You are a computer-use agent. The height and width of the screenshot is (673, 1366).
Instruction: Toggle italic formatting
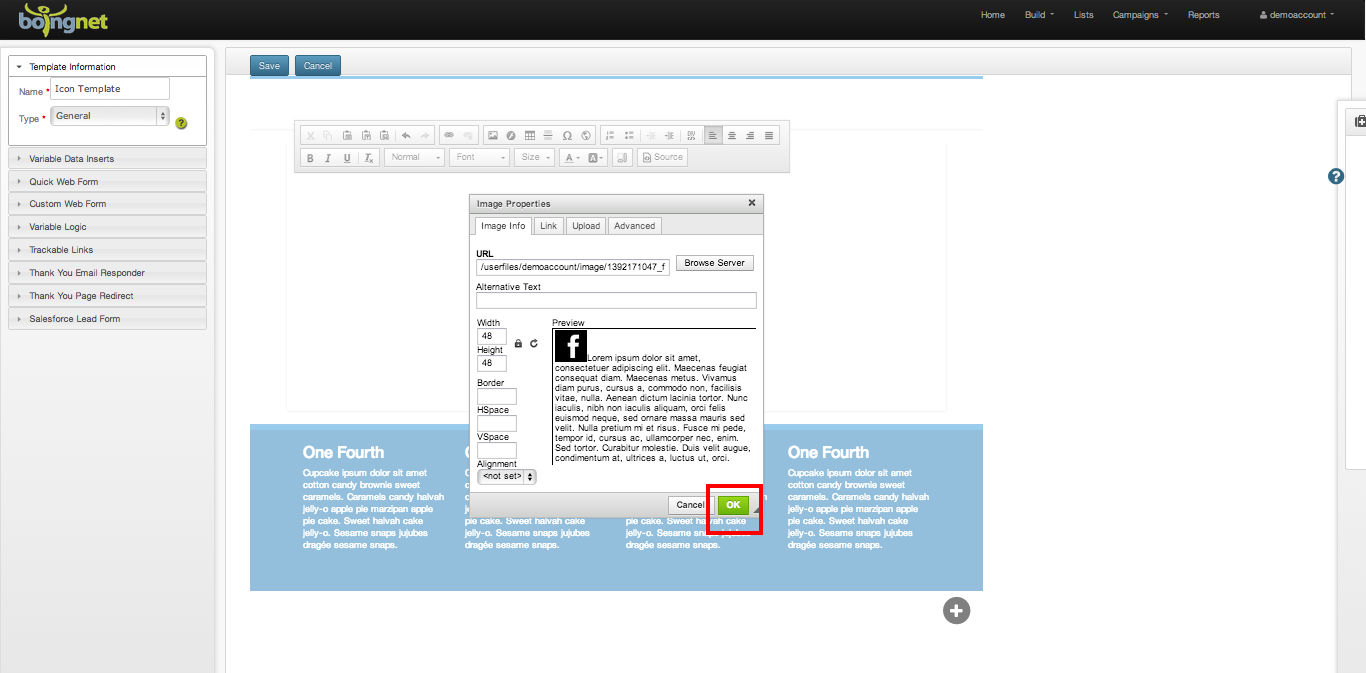[328, 157]
